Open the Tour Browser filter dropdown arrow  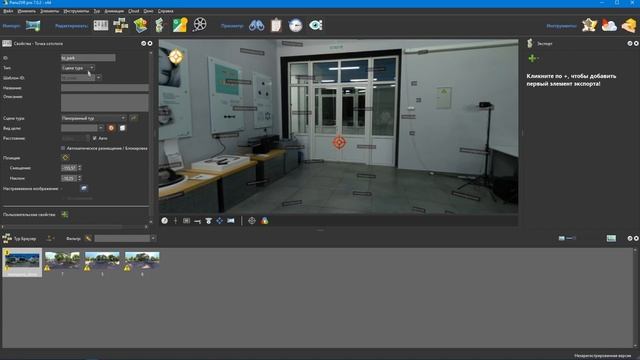[x=153, y=238]
